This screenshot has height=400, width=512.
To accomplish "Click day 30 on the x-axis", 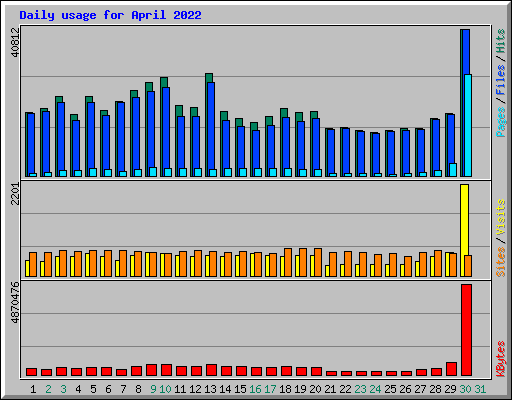I will [x=465, y=389].
